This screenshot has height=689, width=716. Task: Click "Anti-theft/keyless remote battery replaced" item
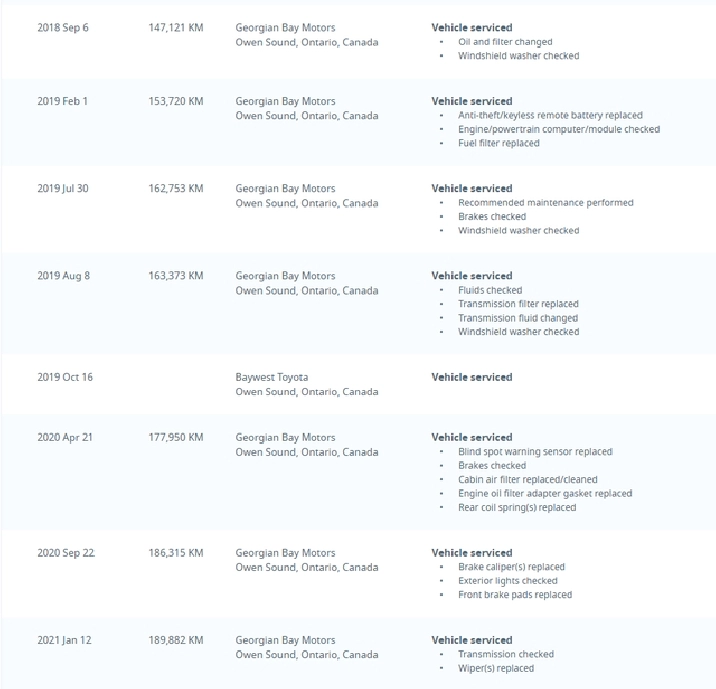[x=550, y=116]
